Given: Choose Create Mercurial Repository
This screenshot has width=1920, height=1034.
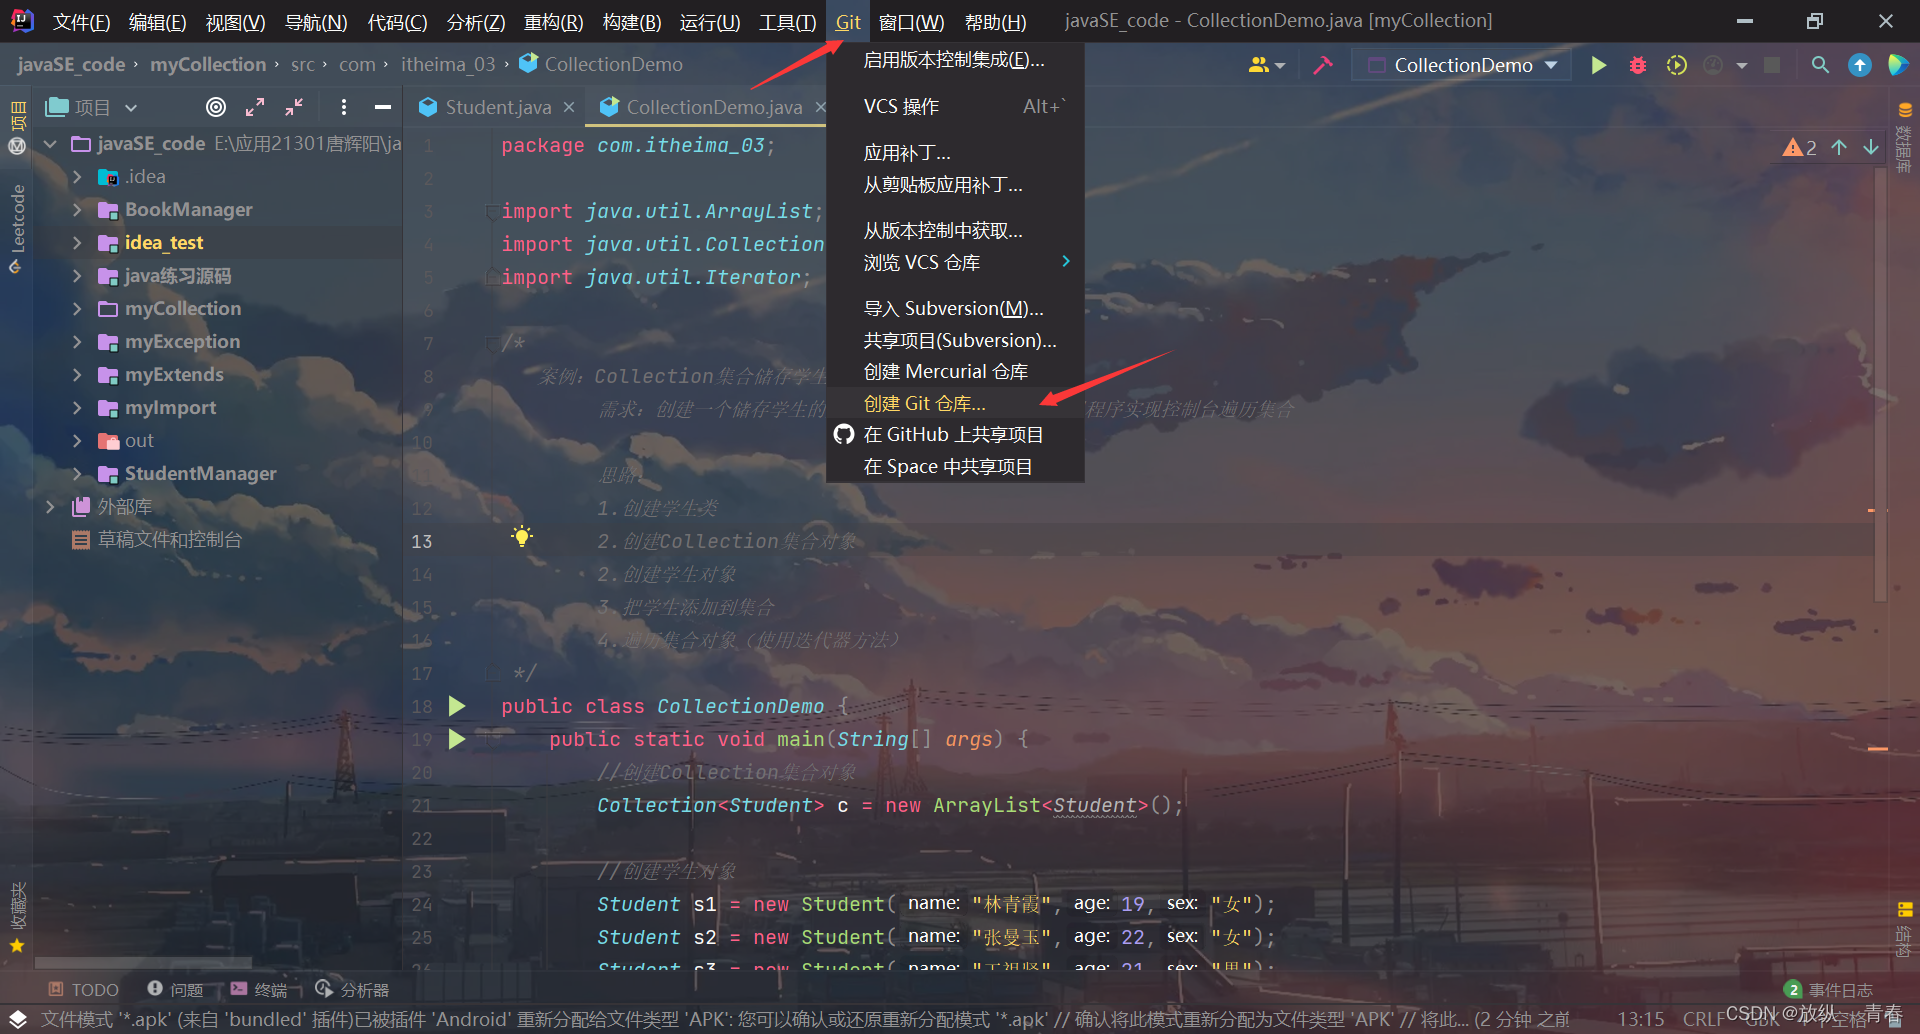Looking at the screenshot, I should pyautogui.click(x=955, y=371).
